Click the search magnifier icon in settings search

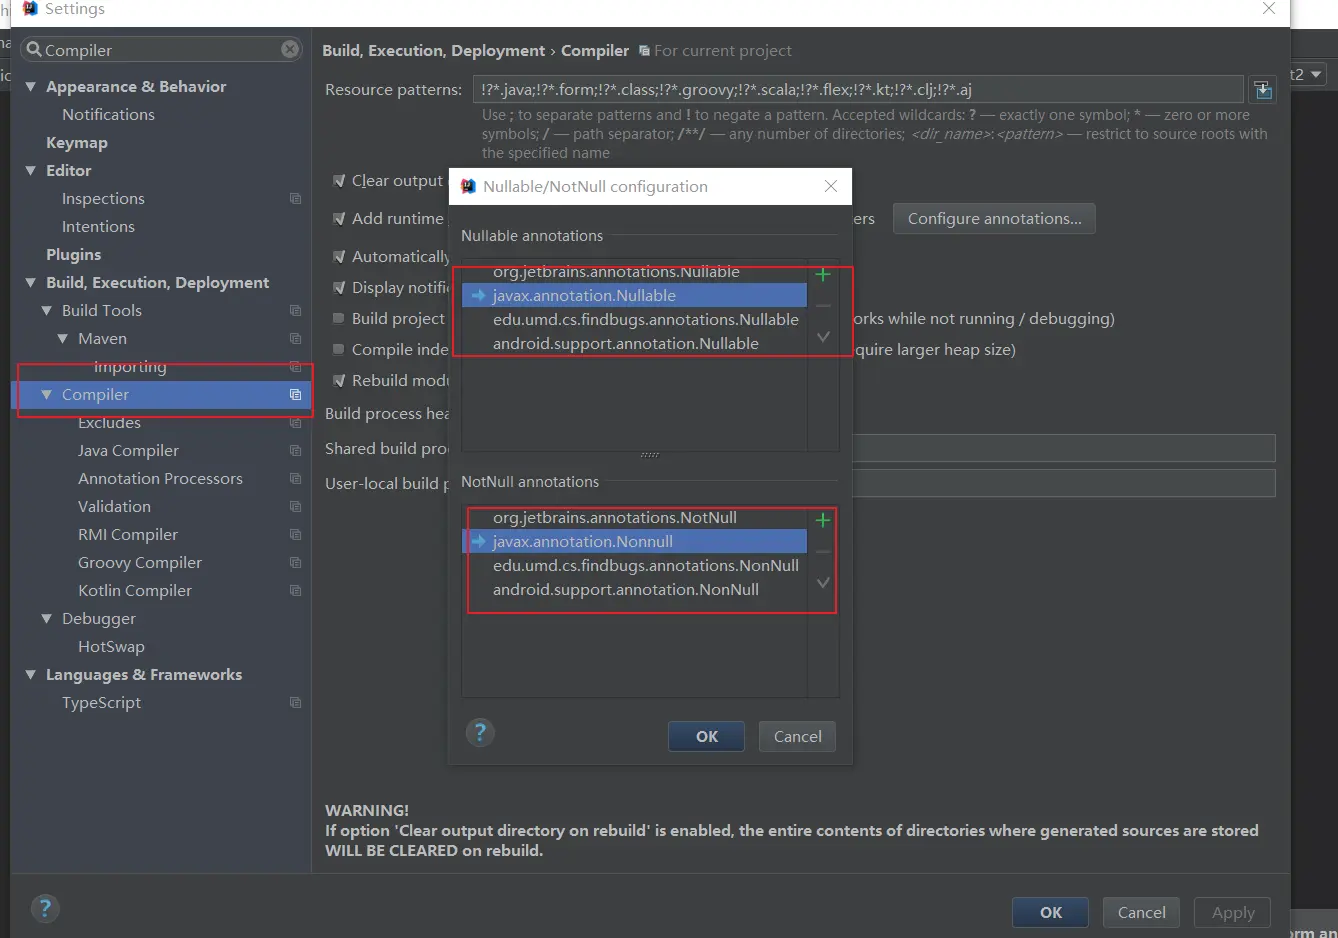click(x=34, y=49)
